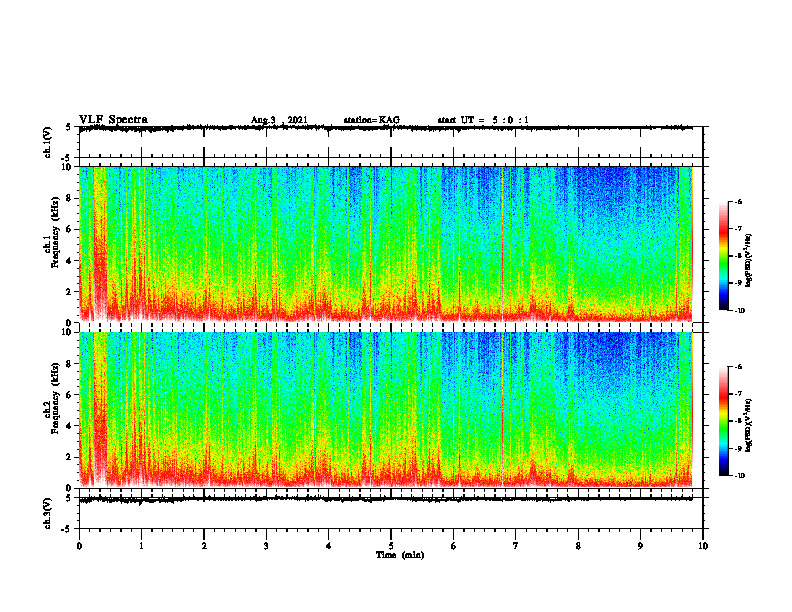
Task: Click the "ch.3(V)" waveform axis label
Action: pyautogui.click(x=48, y=513)
